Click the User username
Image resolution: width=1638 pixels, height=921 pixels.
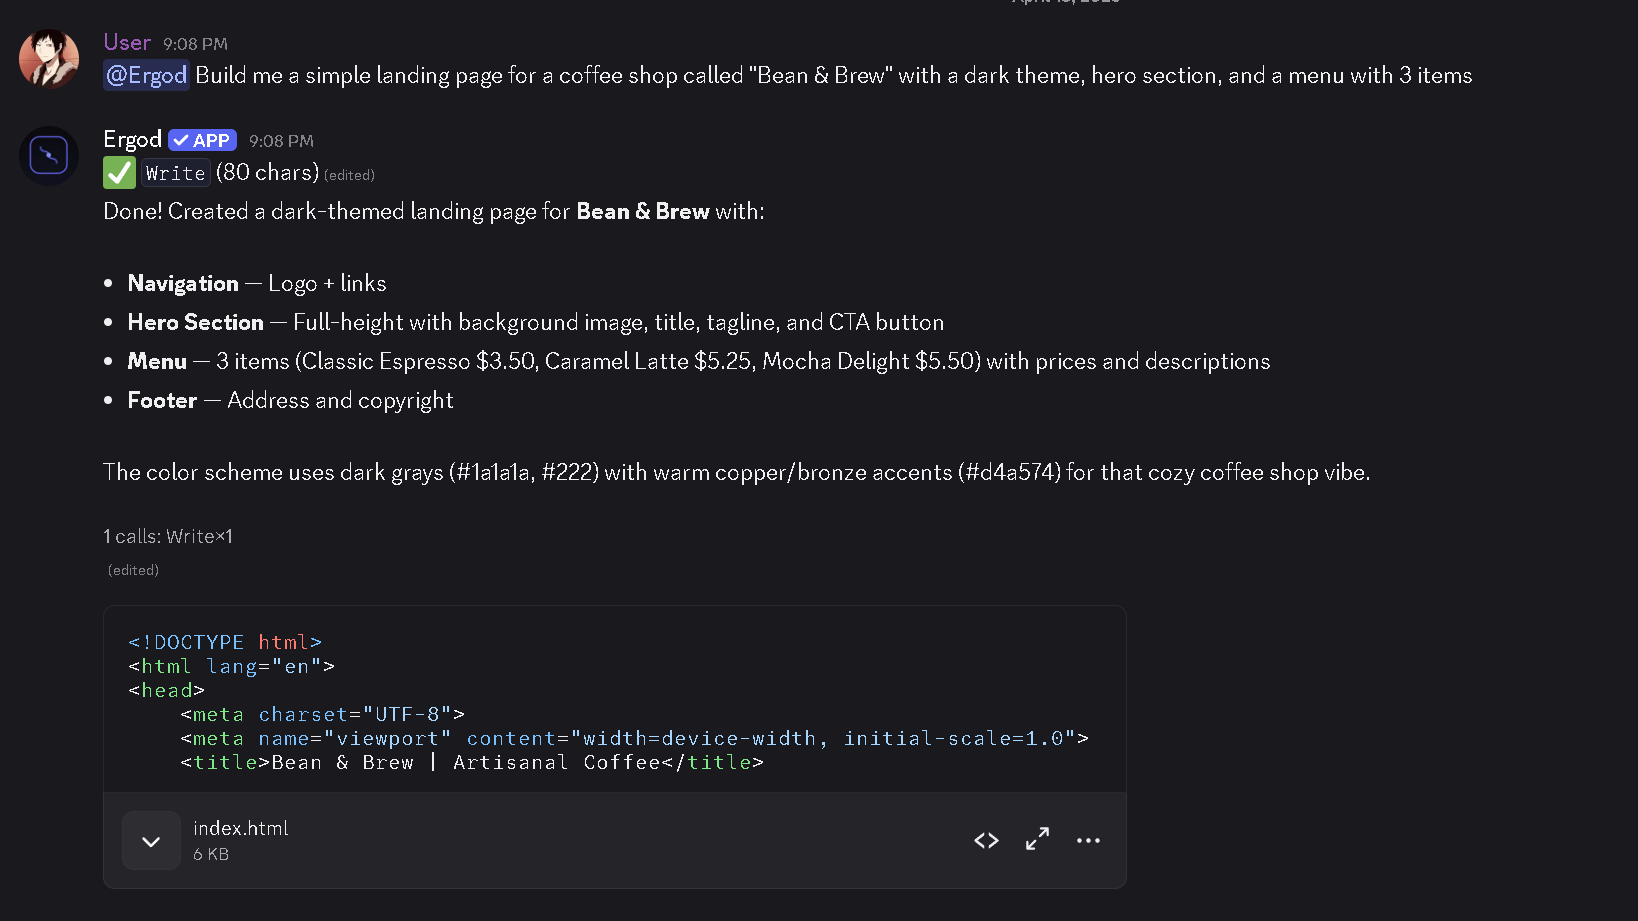point(127,43)
